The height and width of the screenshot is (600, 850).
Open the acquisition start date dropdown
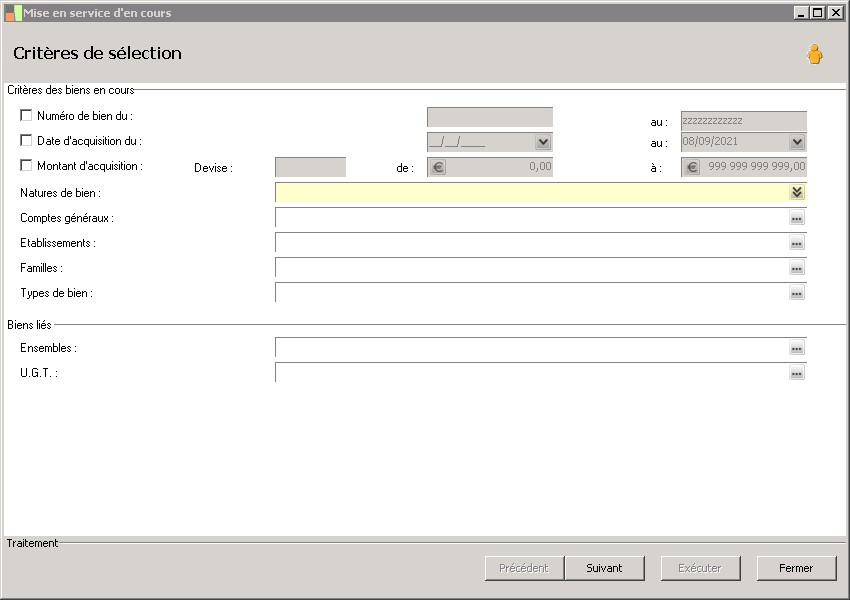[x=543, y=142]
